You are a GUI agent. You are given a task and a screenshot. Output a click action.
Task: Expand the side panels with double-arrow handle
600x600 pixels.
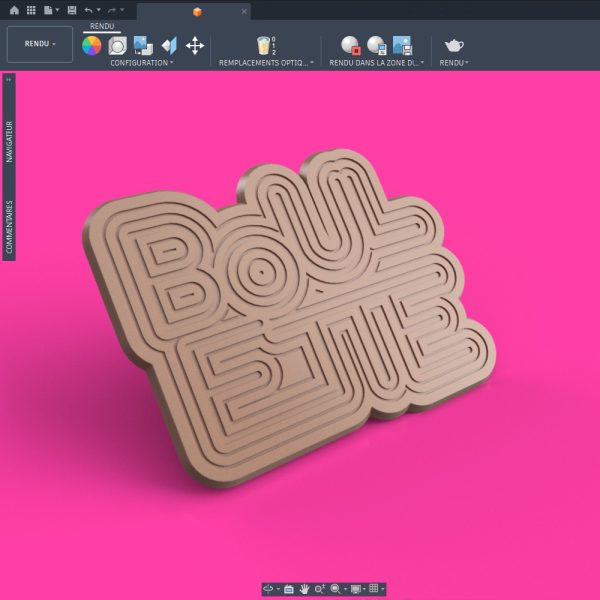9,79
